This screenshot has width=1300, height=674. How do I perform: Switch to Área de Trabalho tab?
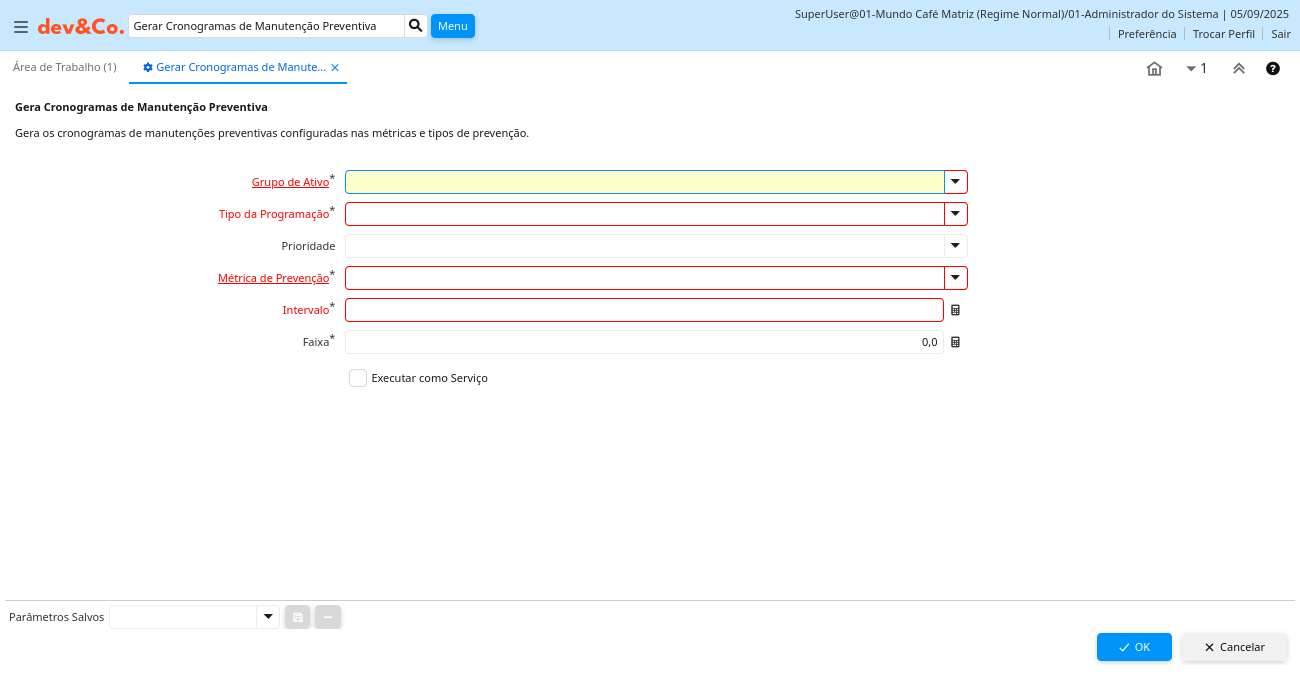click(x=64, y=67)
